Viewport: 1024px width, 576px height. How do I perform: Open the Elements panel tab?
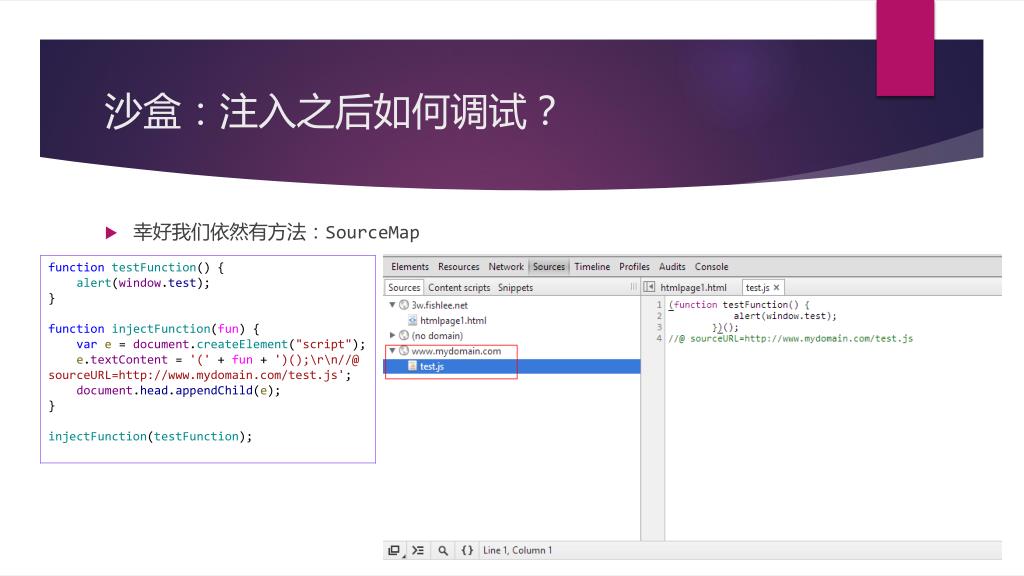point(409,266)
